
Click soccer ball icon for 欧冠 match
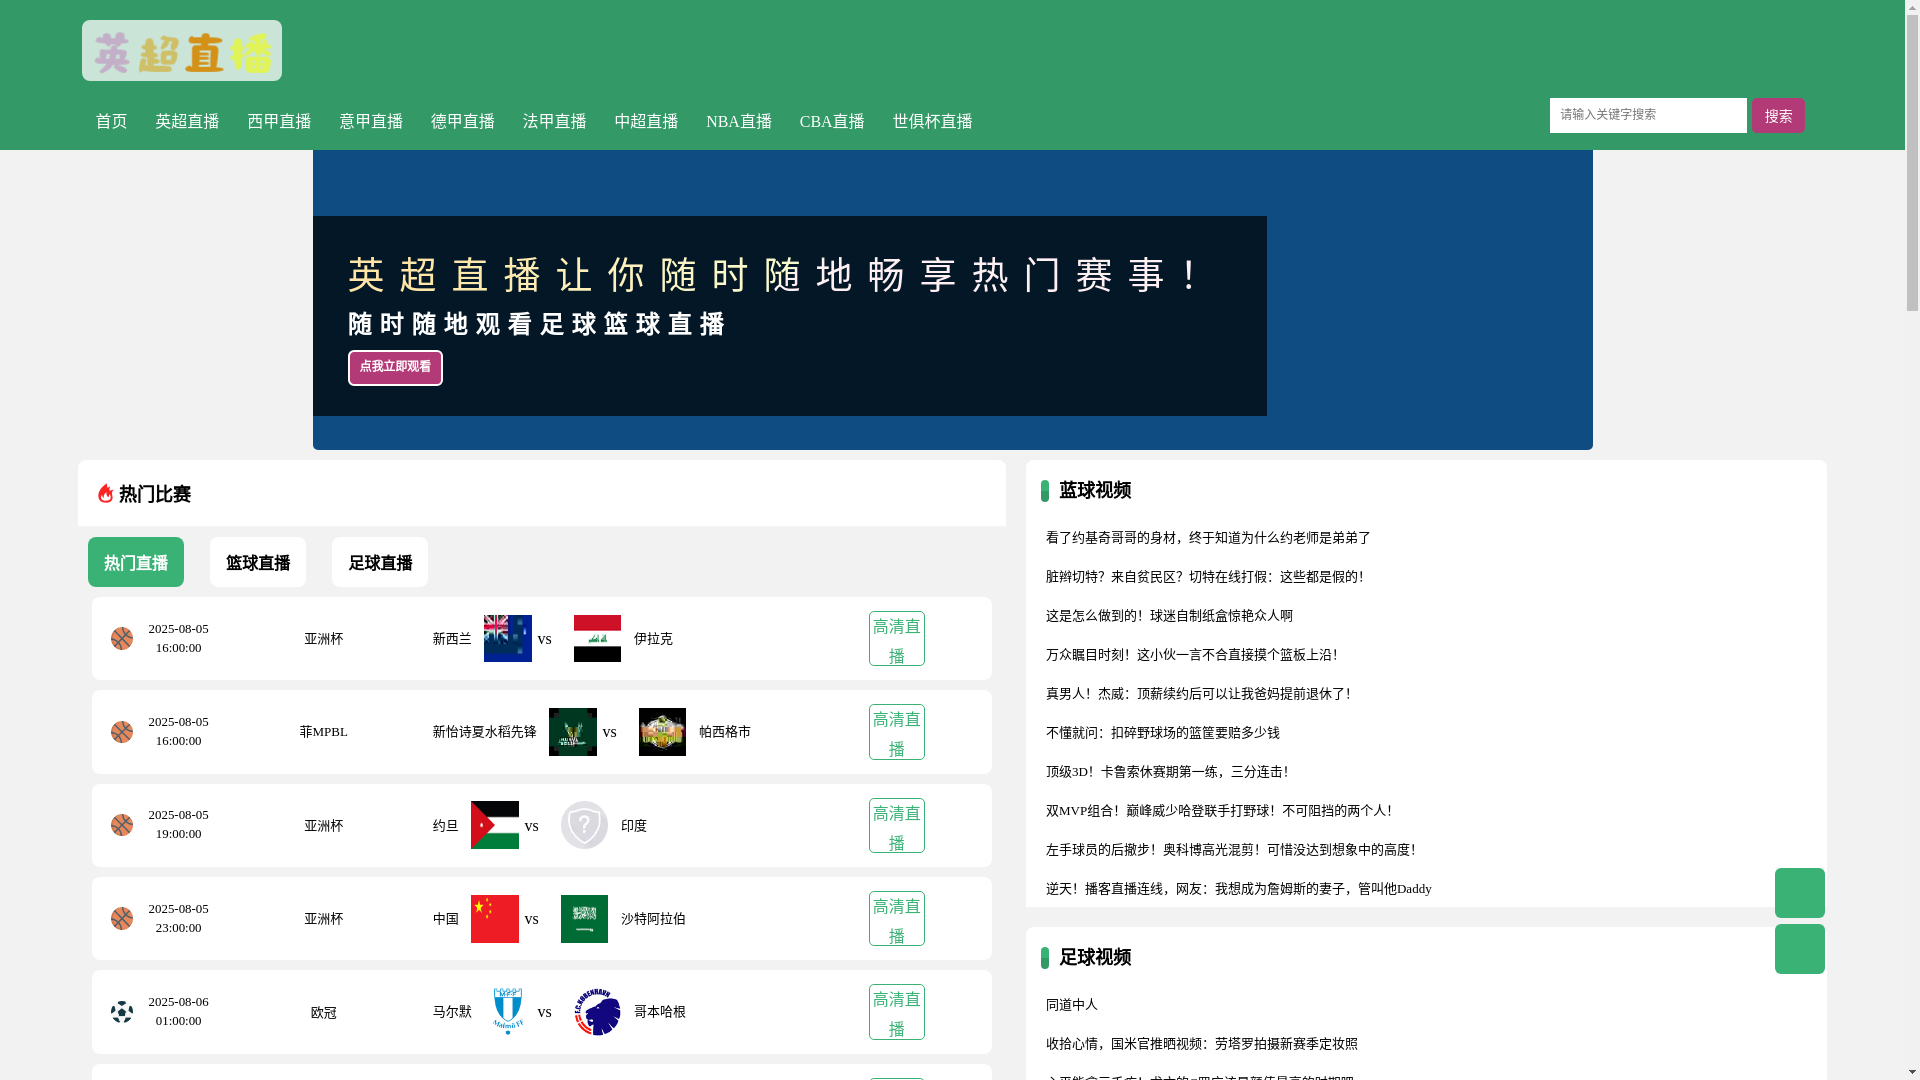122,1012
